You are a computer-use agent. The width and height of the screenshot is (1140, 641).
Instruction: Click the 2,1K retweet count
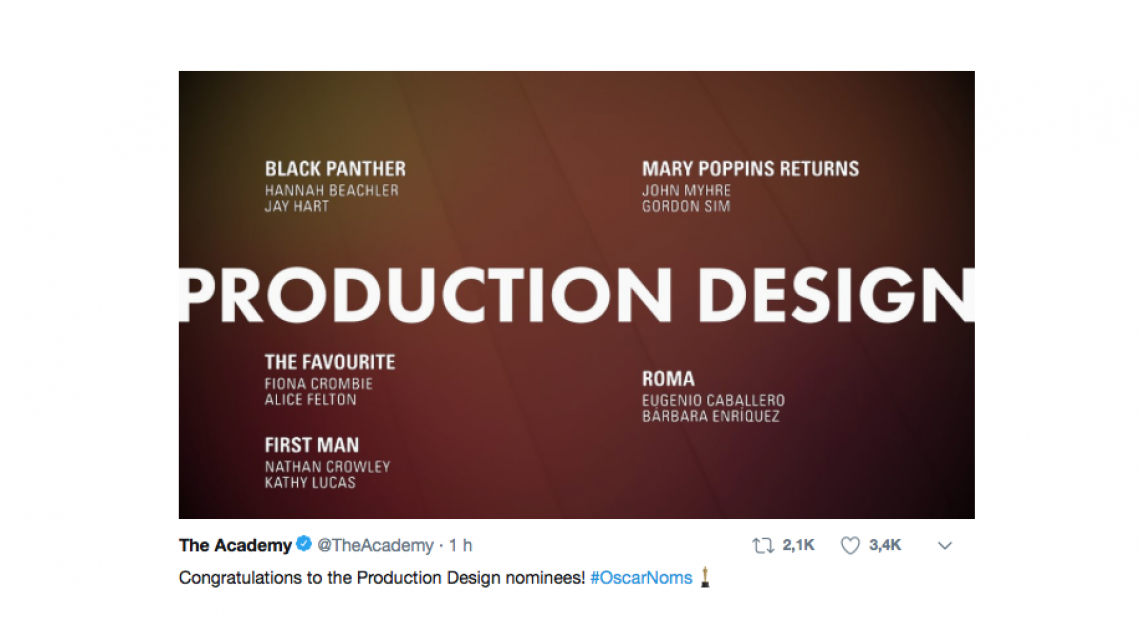coord(799,546)
